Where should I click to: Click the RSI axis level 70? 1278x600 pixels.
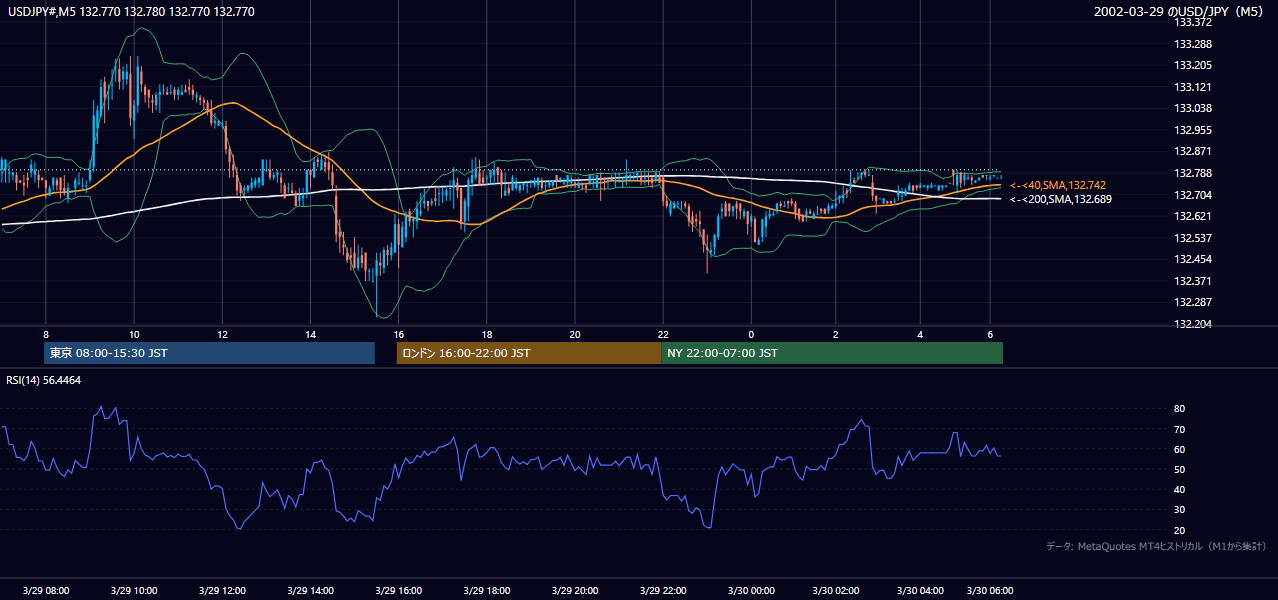[1179, 429]
